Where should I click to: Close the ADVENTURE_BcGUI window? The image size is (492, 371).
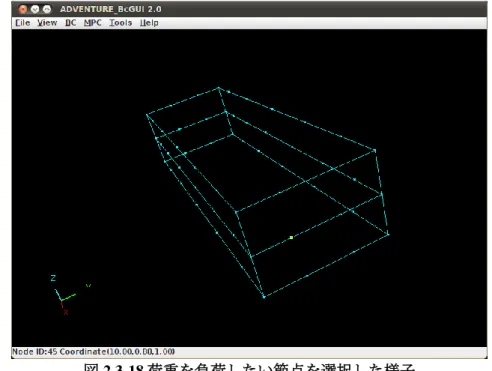23,9
